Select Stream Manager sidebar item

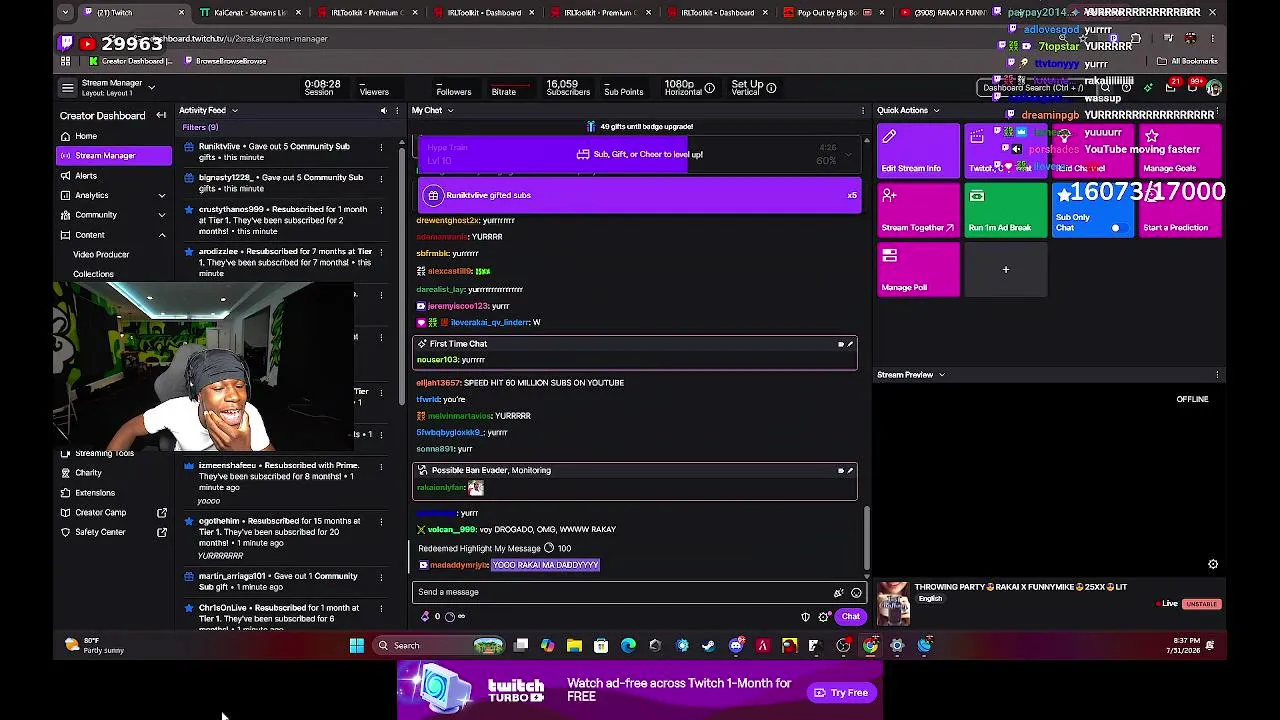click(114, 156)
